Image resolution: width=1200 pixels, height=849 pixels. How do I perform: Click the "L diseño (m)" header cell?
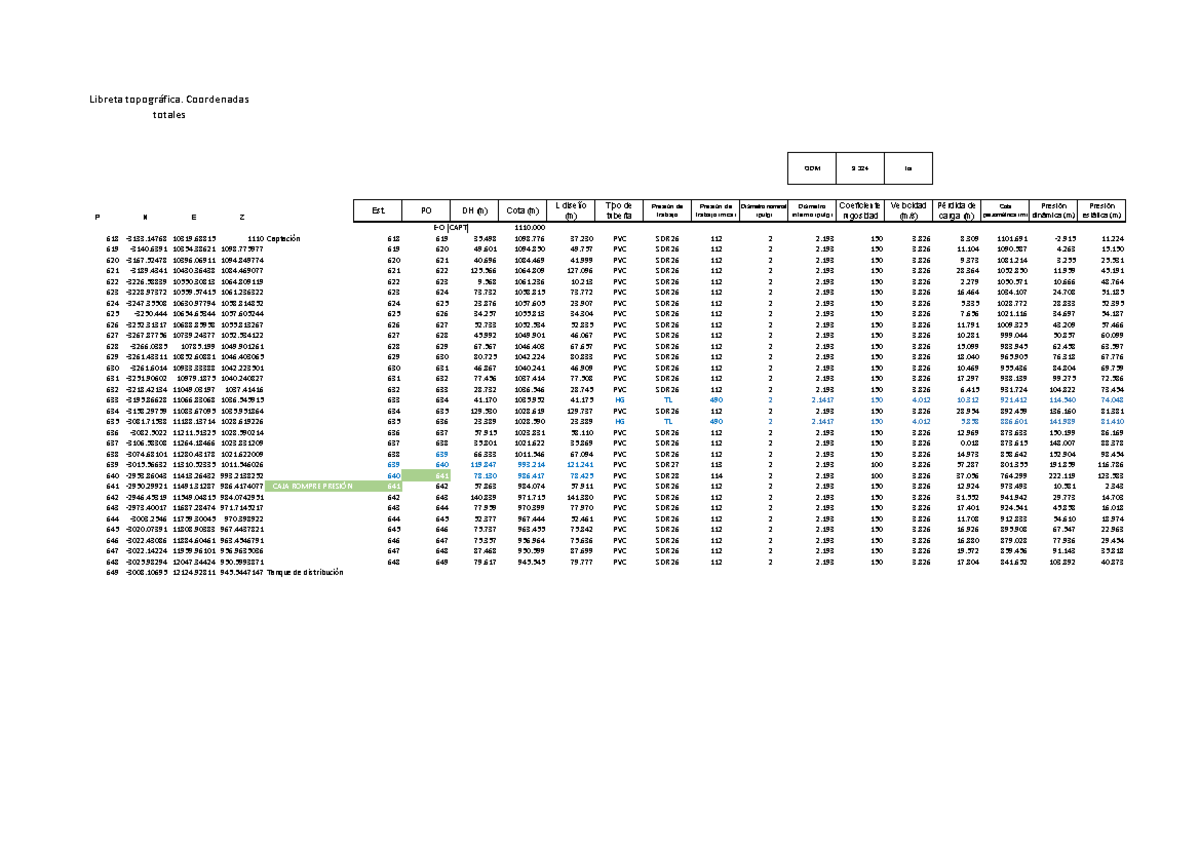tap(572, 210)
